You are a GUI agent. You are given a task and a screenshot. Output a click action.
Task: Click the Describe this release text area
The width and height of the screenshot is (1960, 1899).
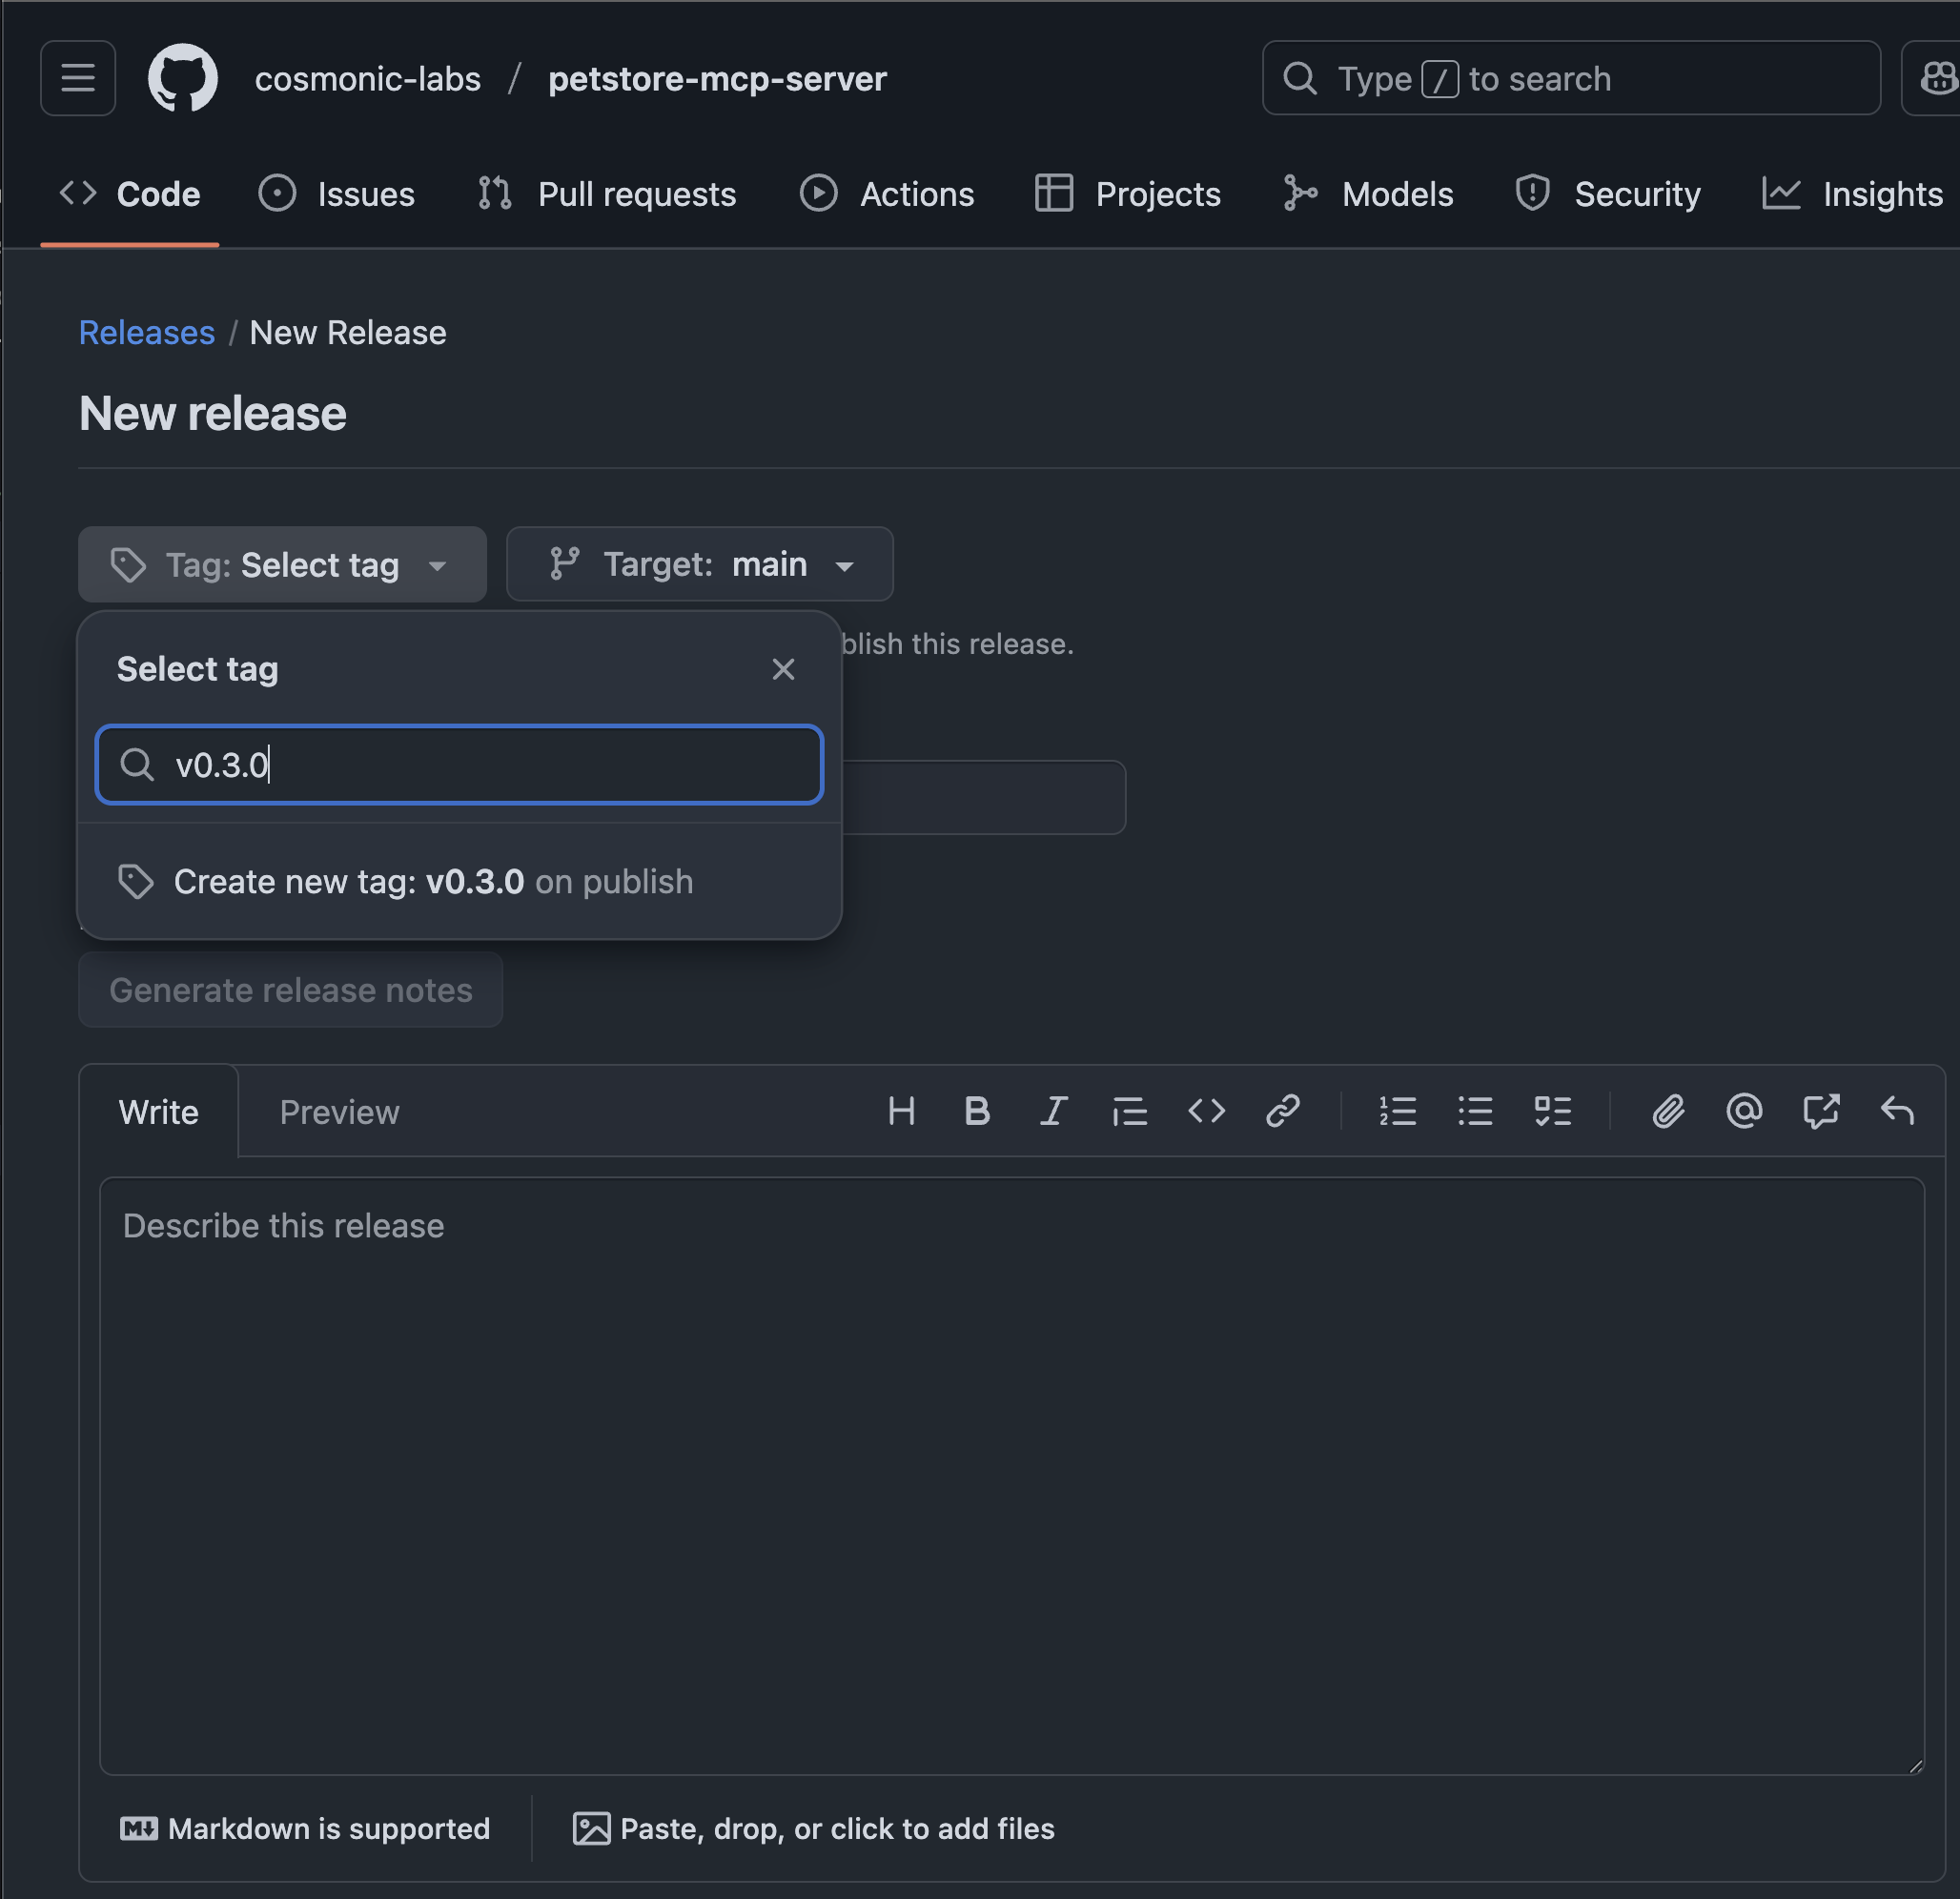[1010, 1475]
